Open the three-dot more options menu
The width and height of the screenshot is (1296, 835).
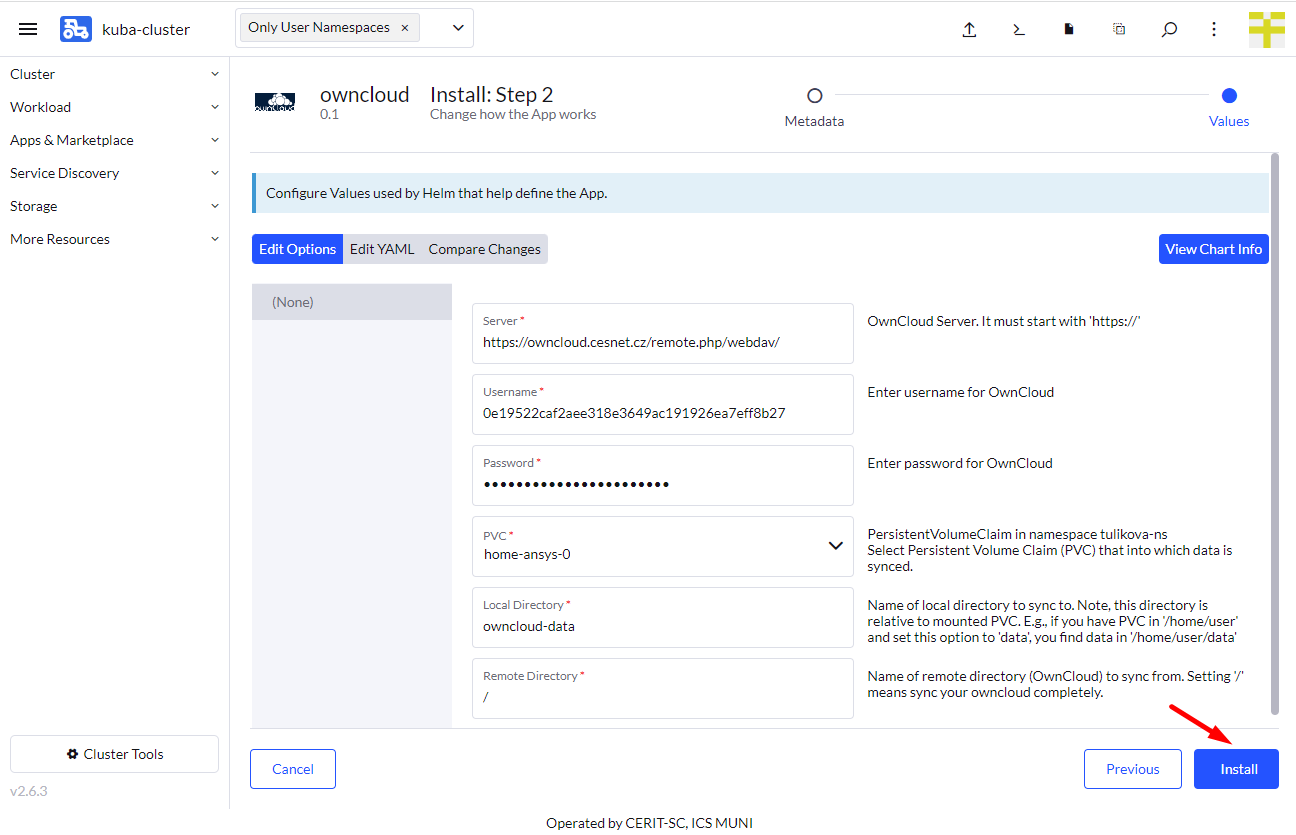click(1214, 29)
